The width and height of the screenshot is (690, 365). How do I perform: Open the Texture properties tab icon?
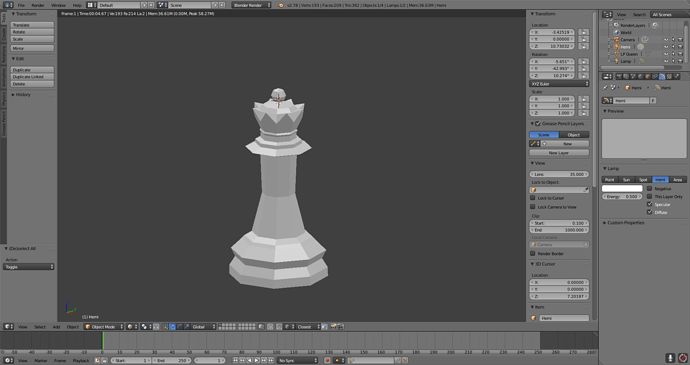coord(669,77)
